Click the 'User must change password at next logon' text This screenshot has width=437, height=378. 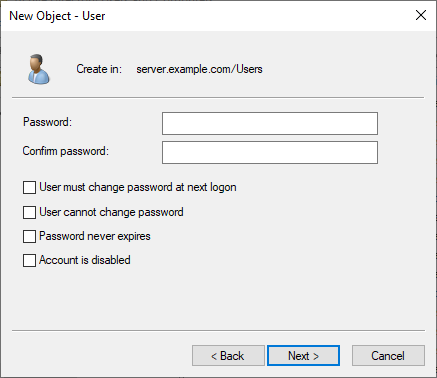pyautogui.click(x=138, y=187)
